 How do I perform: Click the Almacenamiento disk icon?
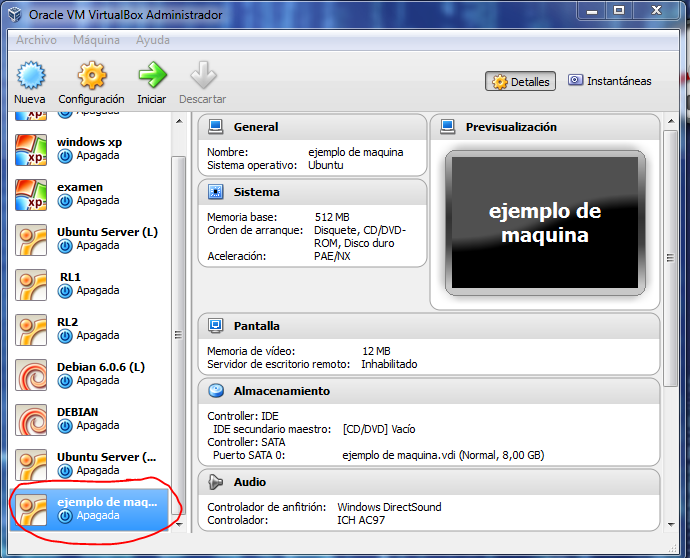(216, 391)
